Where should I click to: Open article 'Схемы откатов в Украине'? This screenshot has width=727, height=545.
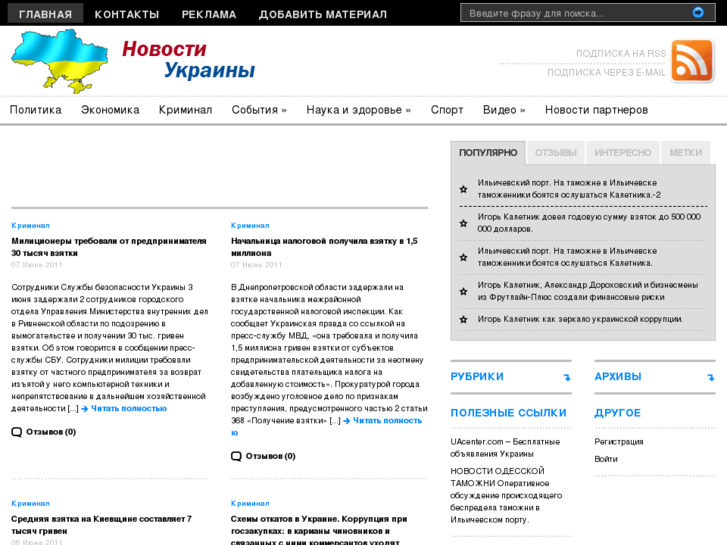coord(319,531)
